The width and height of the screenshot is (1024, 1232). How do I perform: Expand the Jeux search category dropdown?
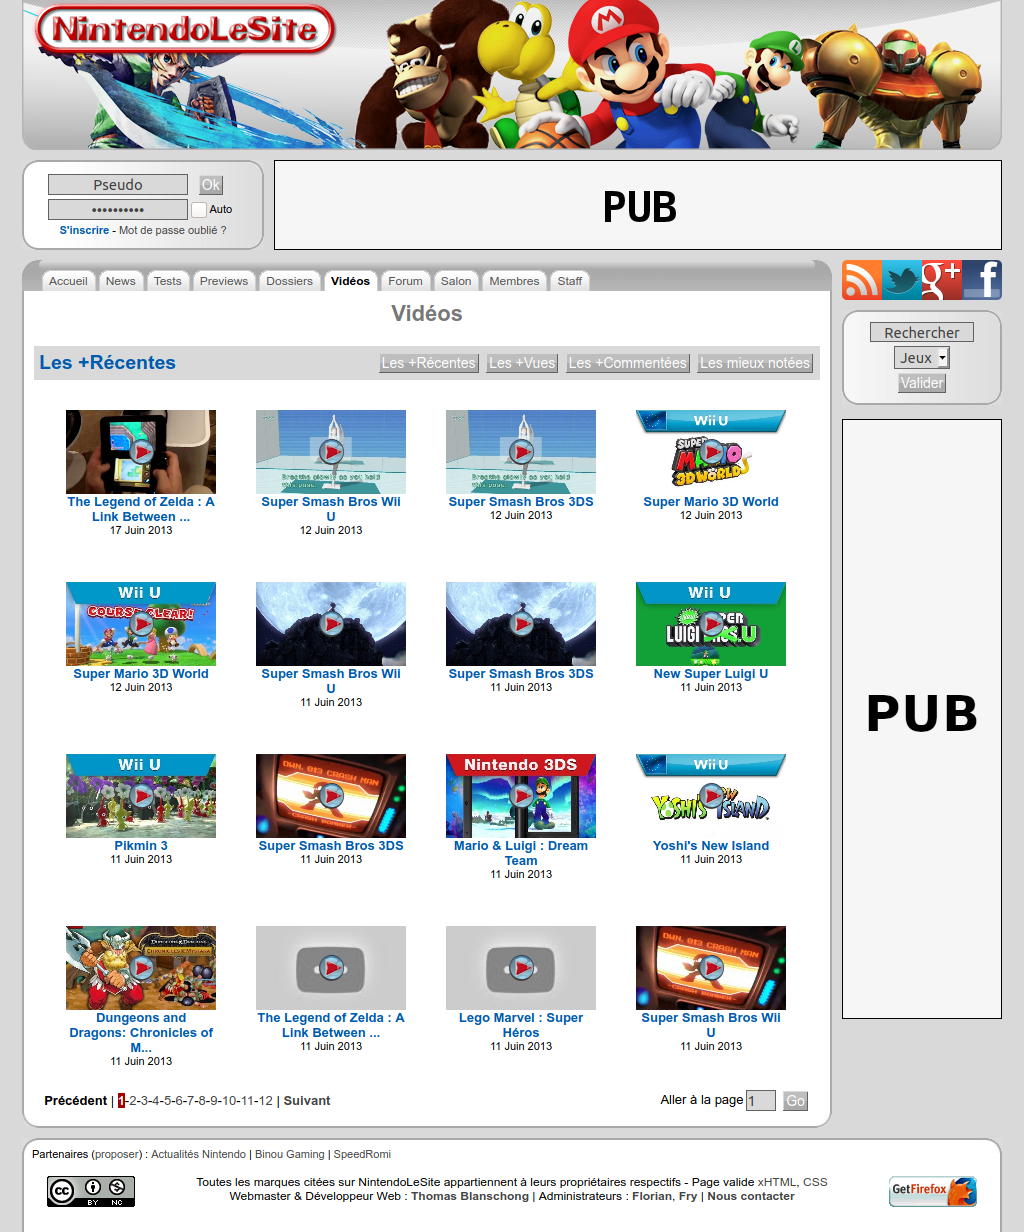pyautogui.click(x=922, y=358)
